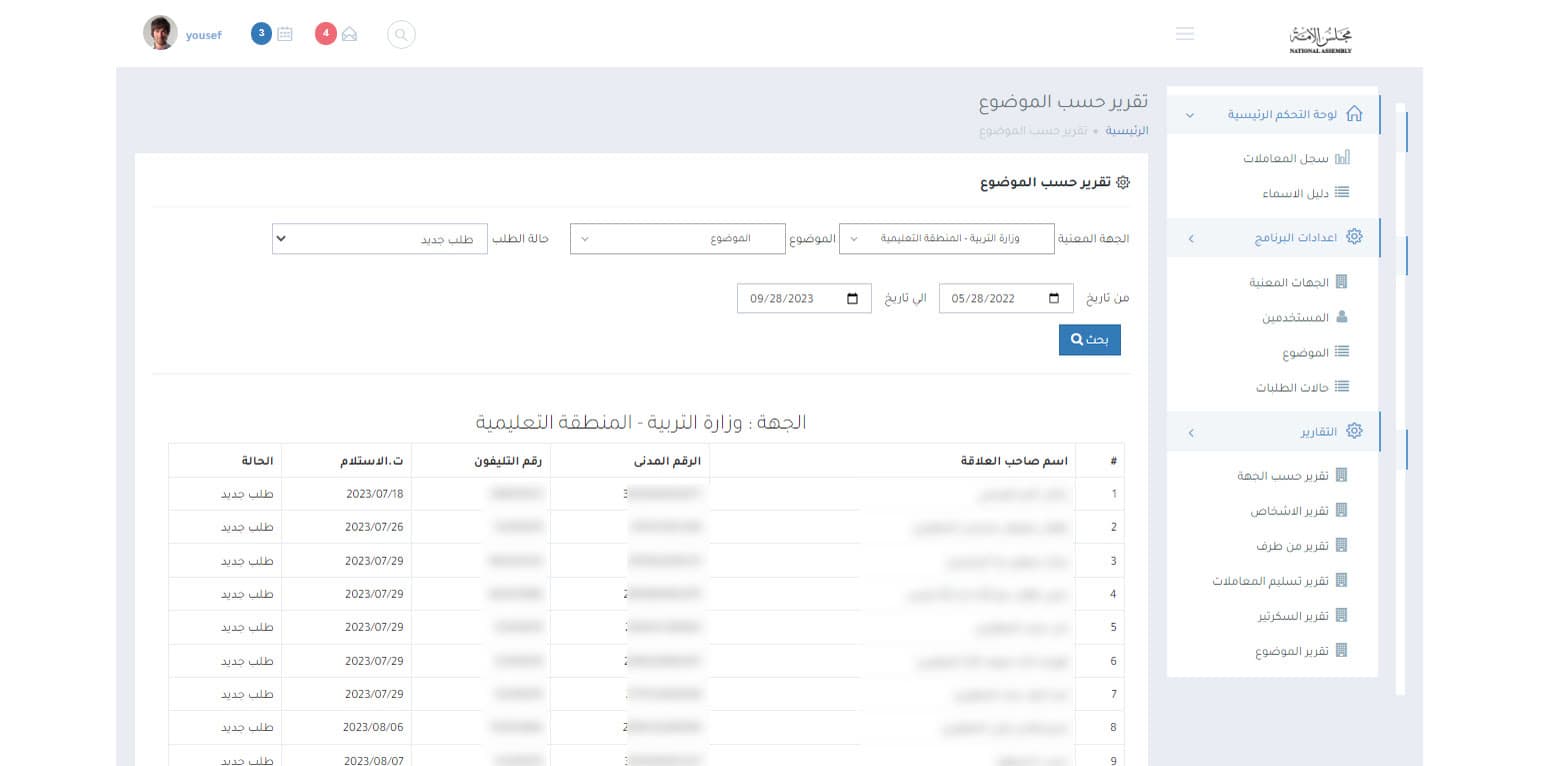Viewport: 1568px width, 766px height.
Task: Click the list icon for حالات الطلبات
Action: coord(1342,387)
